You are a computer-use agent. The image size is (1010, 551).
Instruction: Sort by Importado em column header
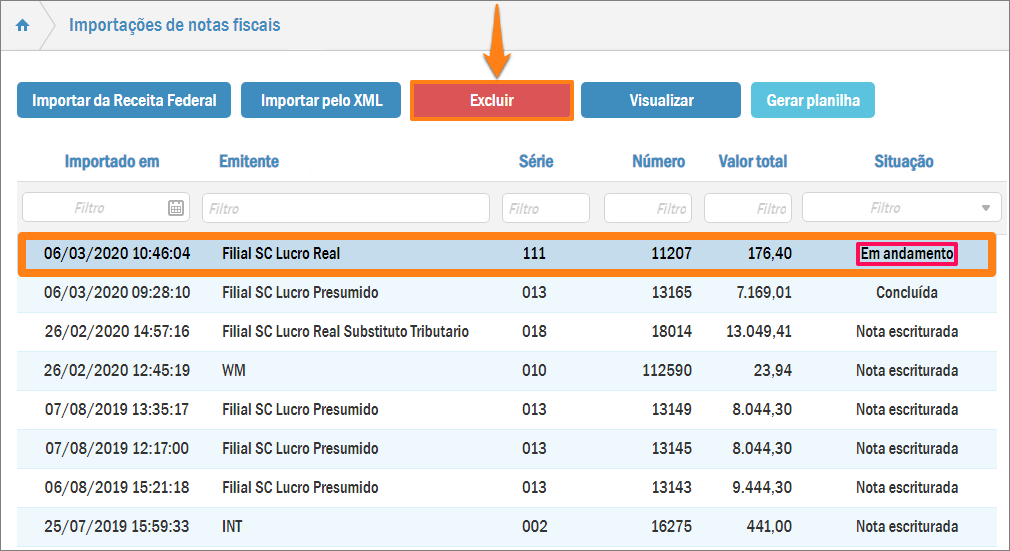112,161
